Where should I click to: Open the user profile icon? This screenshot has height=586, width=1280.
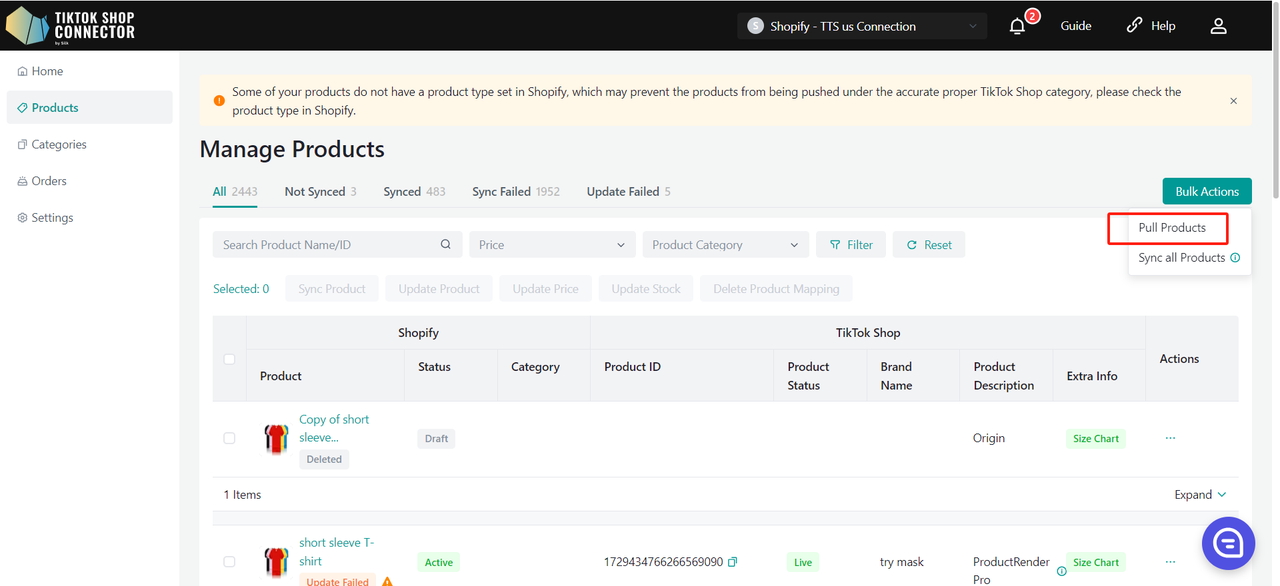point(1218,26)
